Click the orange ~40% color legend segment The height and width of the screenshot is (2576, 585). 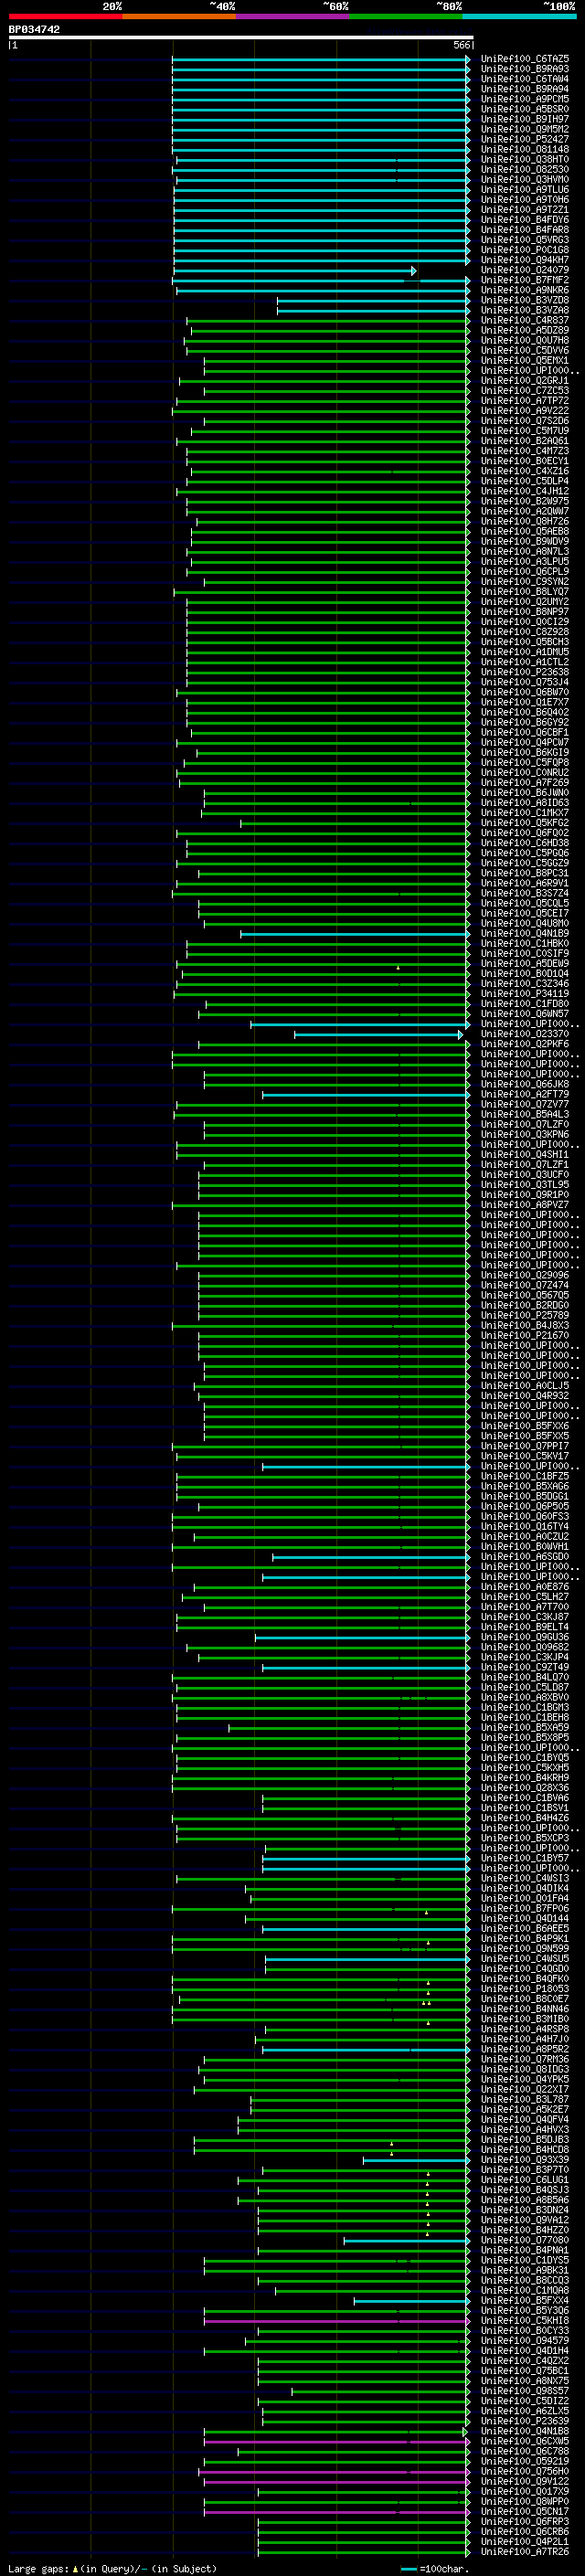click(x=179, y=16)
